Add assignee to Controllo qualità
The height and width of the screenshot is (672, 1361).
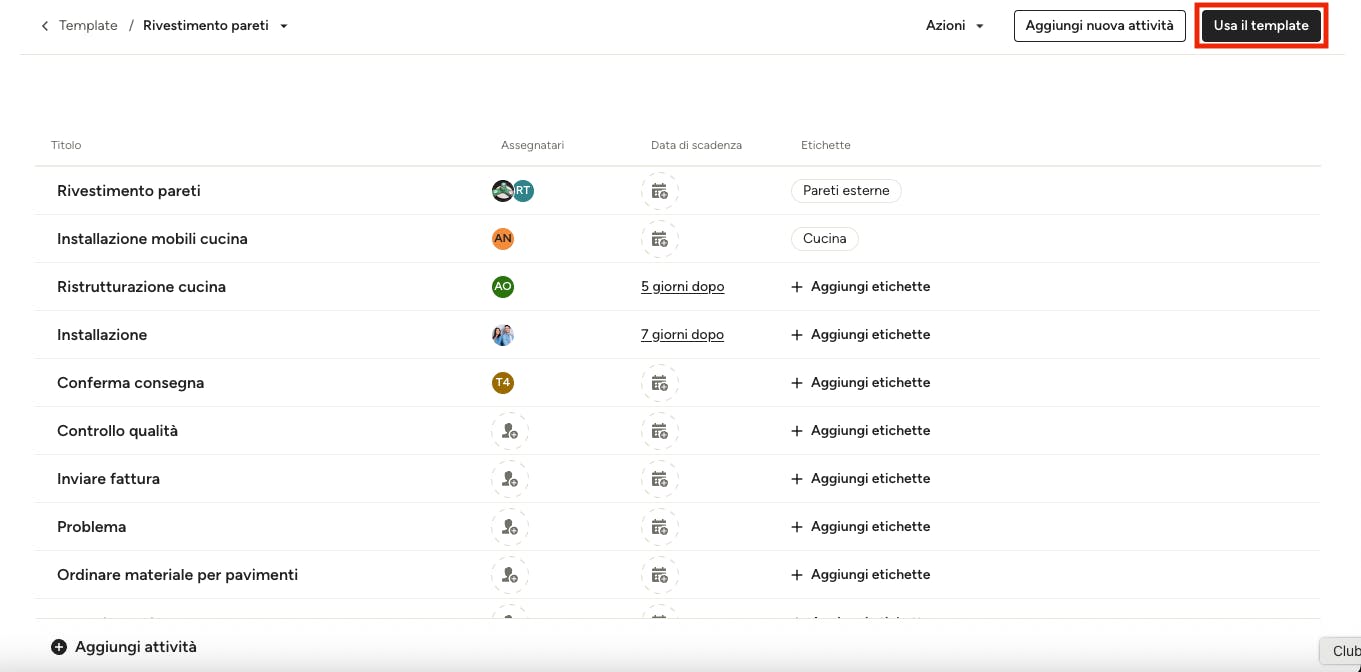[510, 431]
